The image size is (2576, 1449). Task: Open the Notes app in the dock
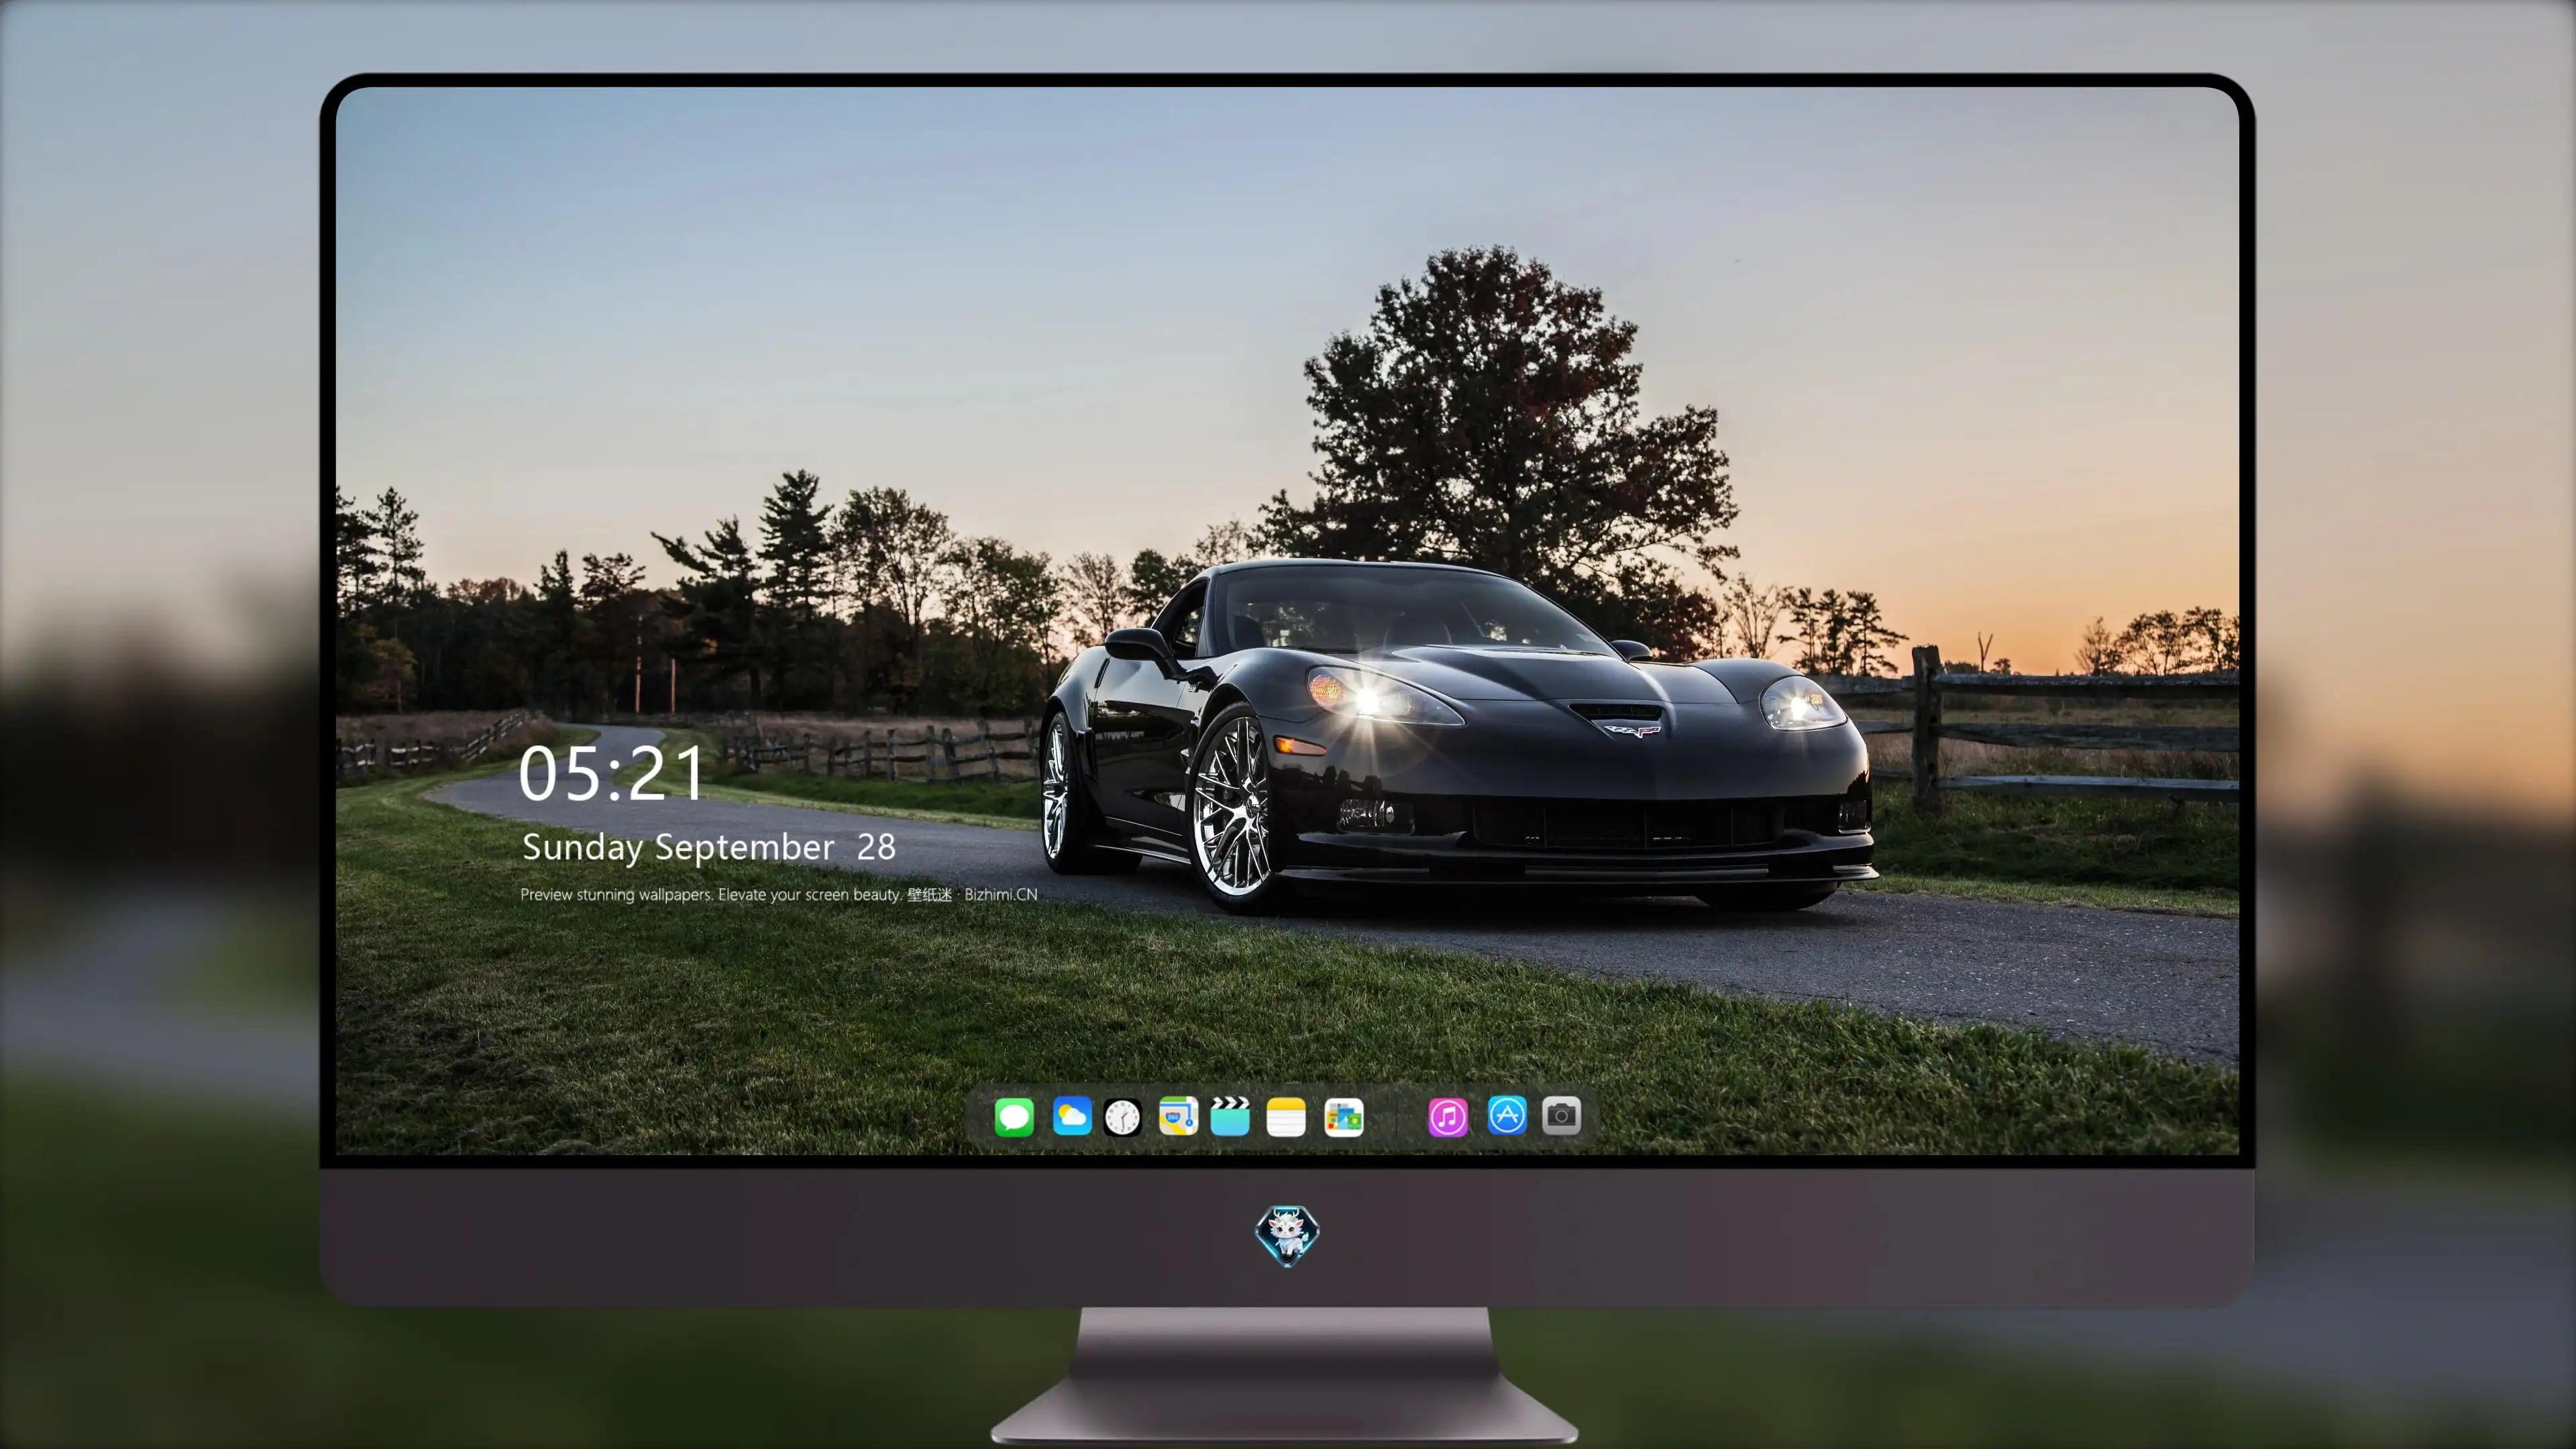click(1286, 1116)
